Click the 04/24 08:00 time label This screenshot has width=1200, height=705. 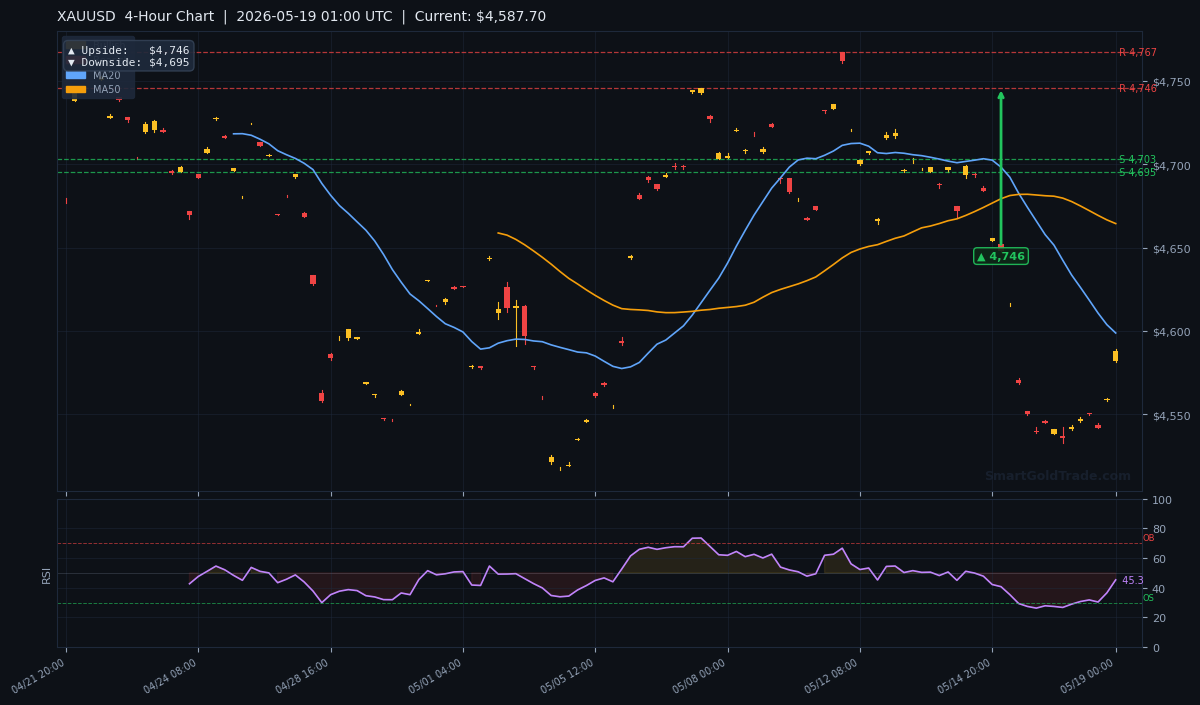point(170,677)
